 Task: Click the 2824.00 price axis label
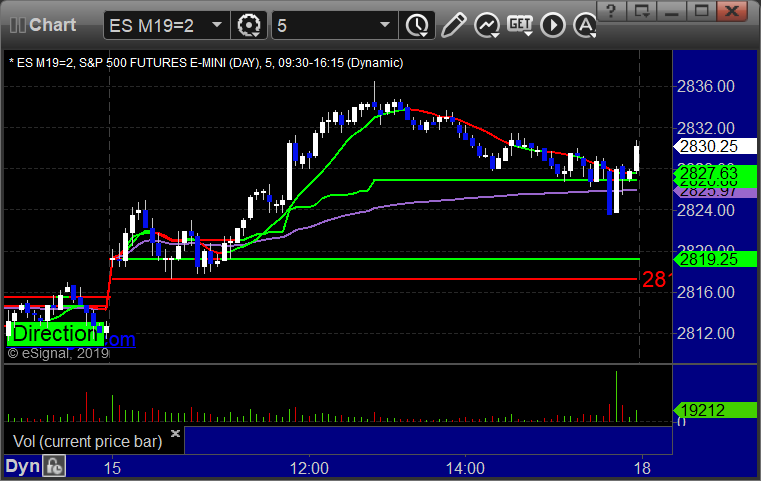pos(706,210)
